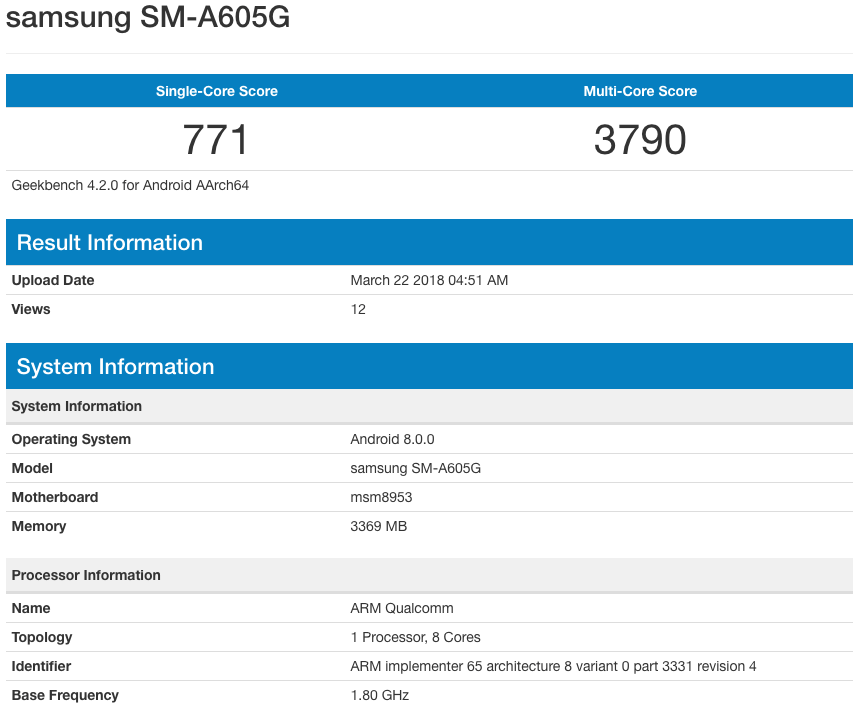The width and height of the screenshot is (858, 726).
Task: Click the msm8953 motherboard value
Action: pyautogui.click(x=381, y=497)
